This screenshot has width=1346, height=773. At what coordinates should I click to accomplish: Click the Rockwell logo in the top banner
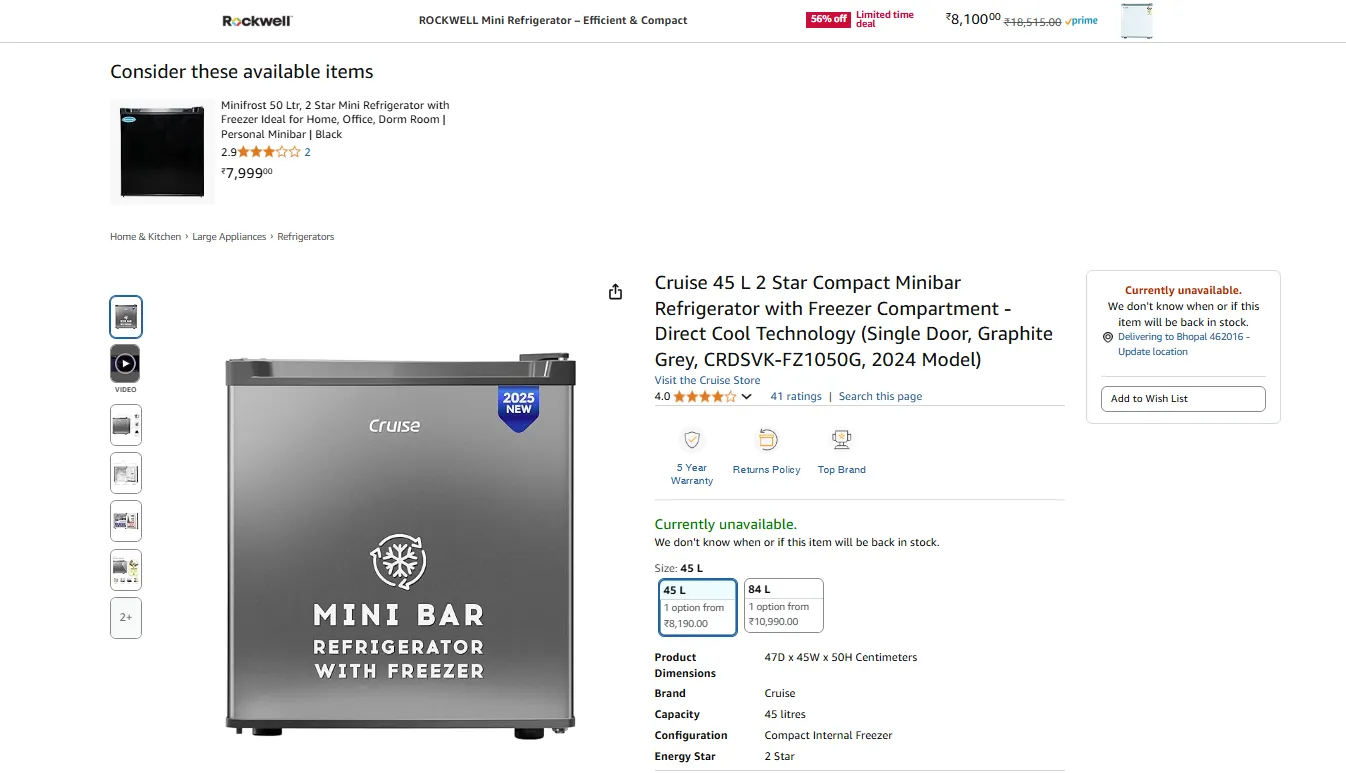click(257, 20)
